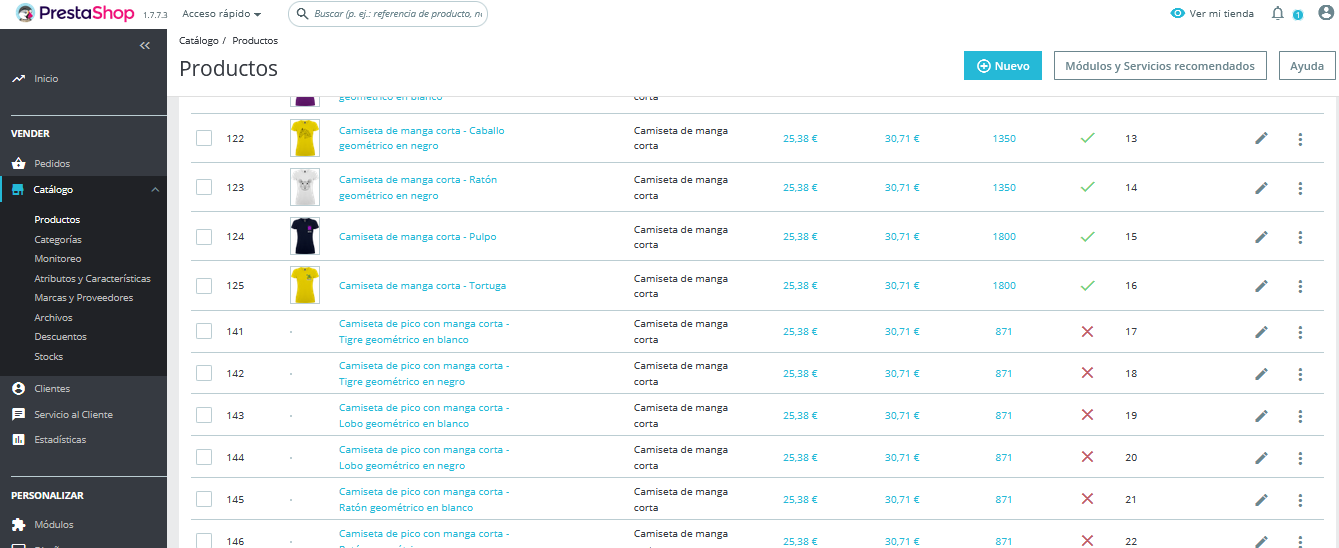Edit product 124 with pencil icon
The width and height of the screenshot is (1339, 548).
[1261, 237]
